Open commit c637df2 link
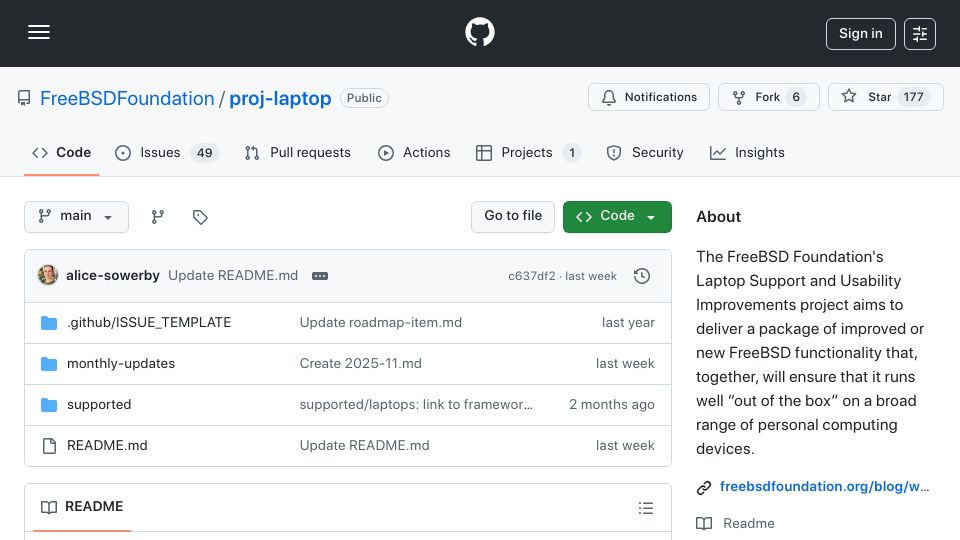Viewport: 960px width, 540px height. point(531,276)
